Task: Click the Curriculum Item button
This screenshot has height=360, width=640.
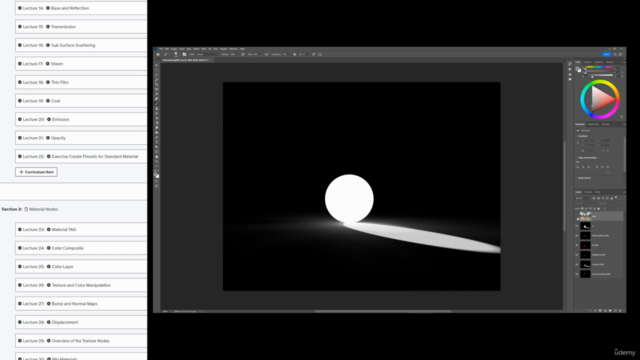Action: [36, 172]
